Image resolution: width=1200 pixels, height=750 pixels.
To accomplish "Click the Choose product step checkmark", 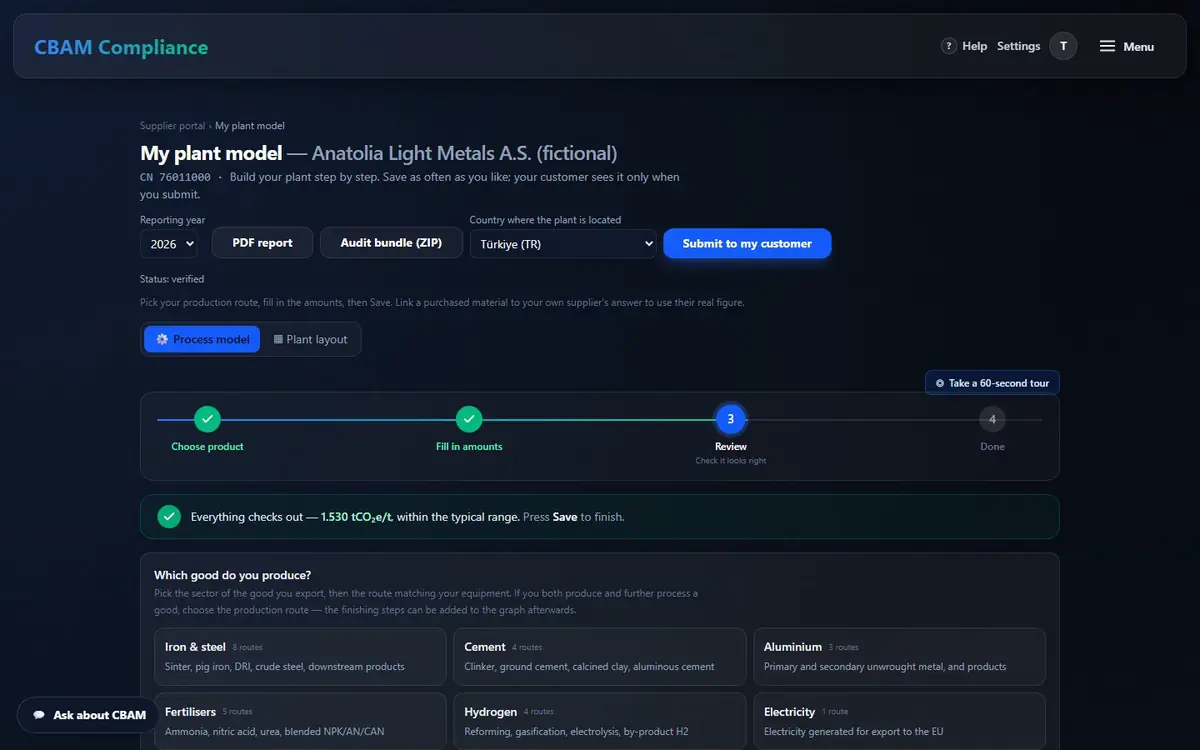I will pyautogui.click(x=207, y=419).
